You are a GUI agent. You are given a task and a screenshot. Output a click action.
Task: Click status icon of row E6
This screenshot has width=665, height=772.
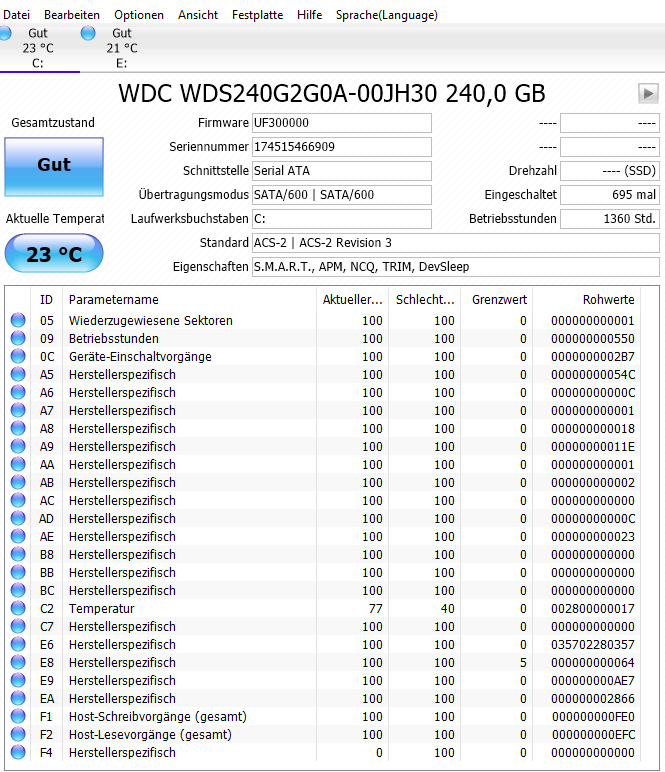(x=18, y=644)
